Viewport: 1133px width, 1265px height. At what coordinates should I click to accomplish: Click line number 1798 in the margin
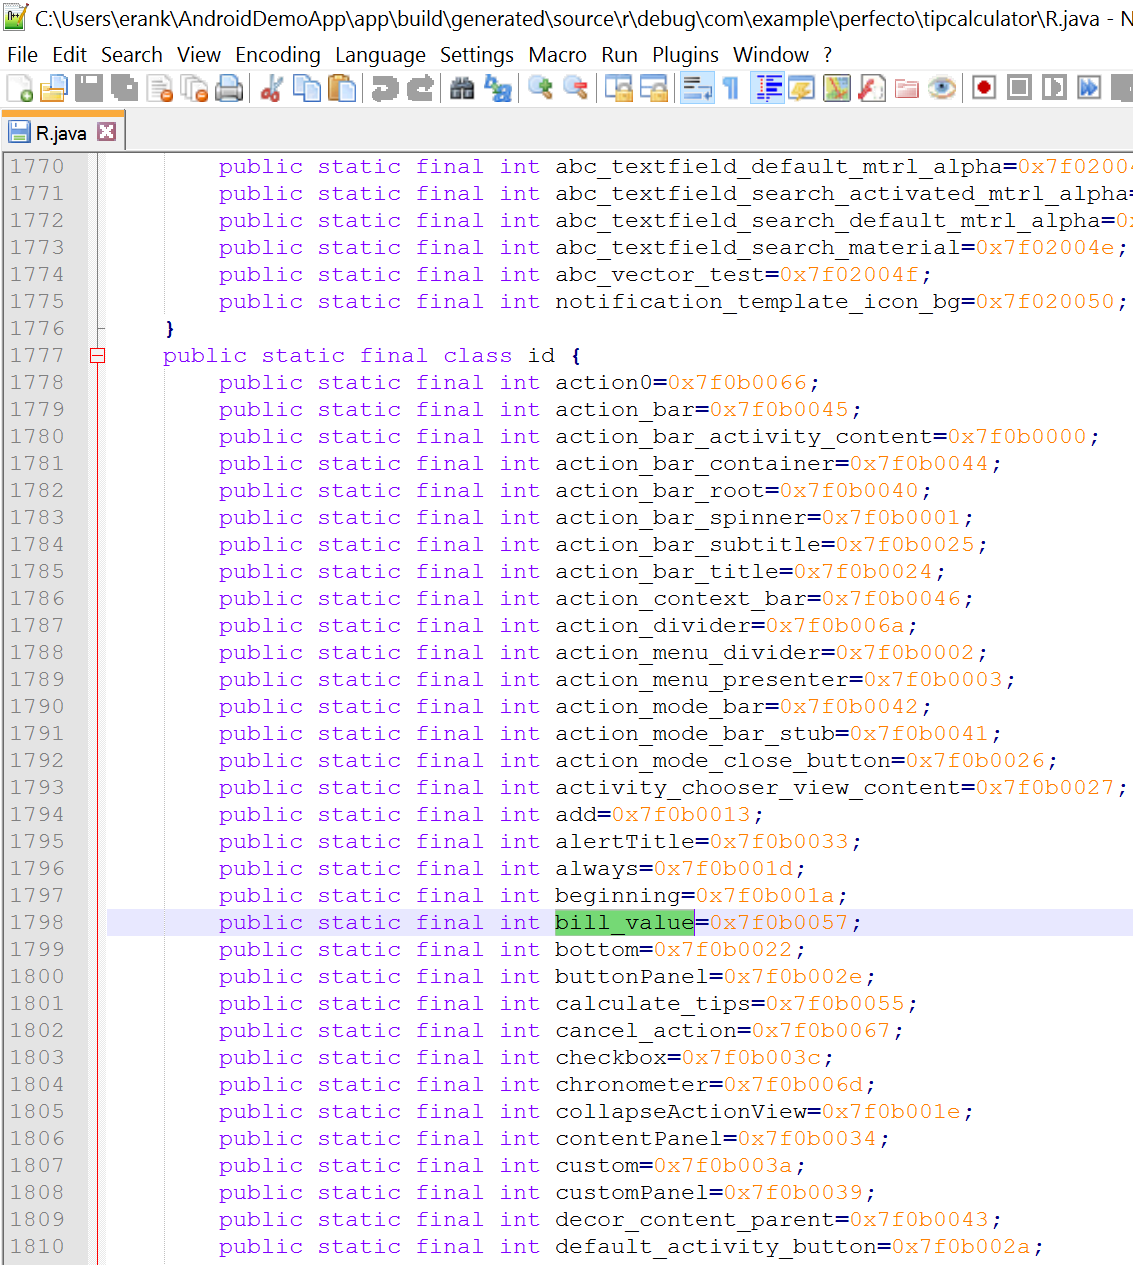coord(38,922)
